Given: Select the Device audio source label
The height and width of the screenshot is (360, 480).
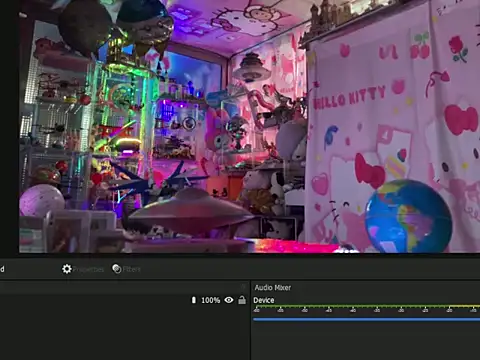Looking at the screenshot, I should click(264, 300).
